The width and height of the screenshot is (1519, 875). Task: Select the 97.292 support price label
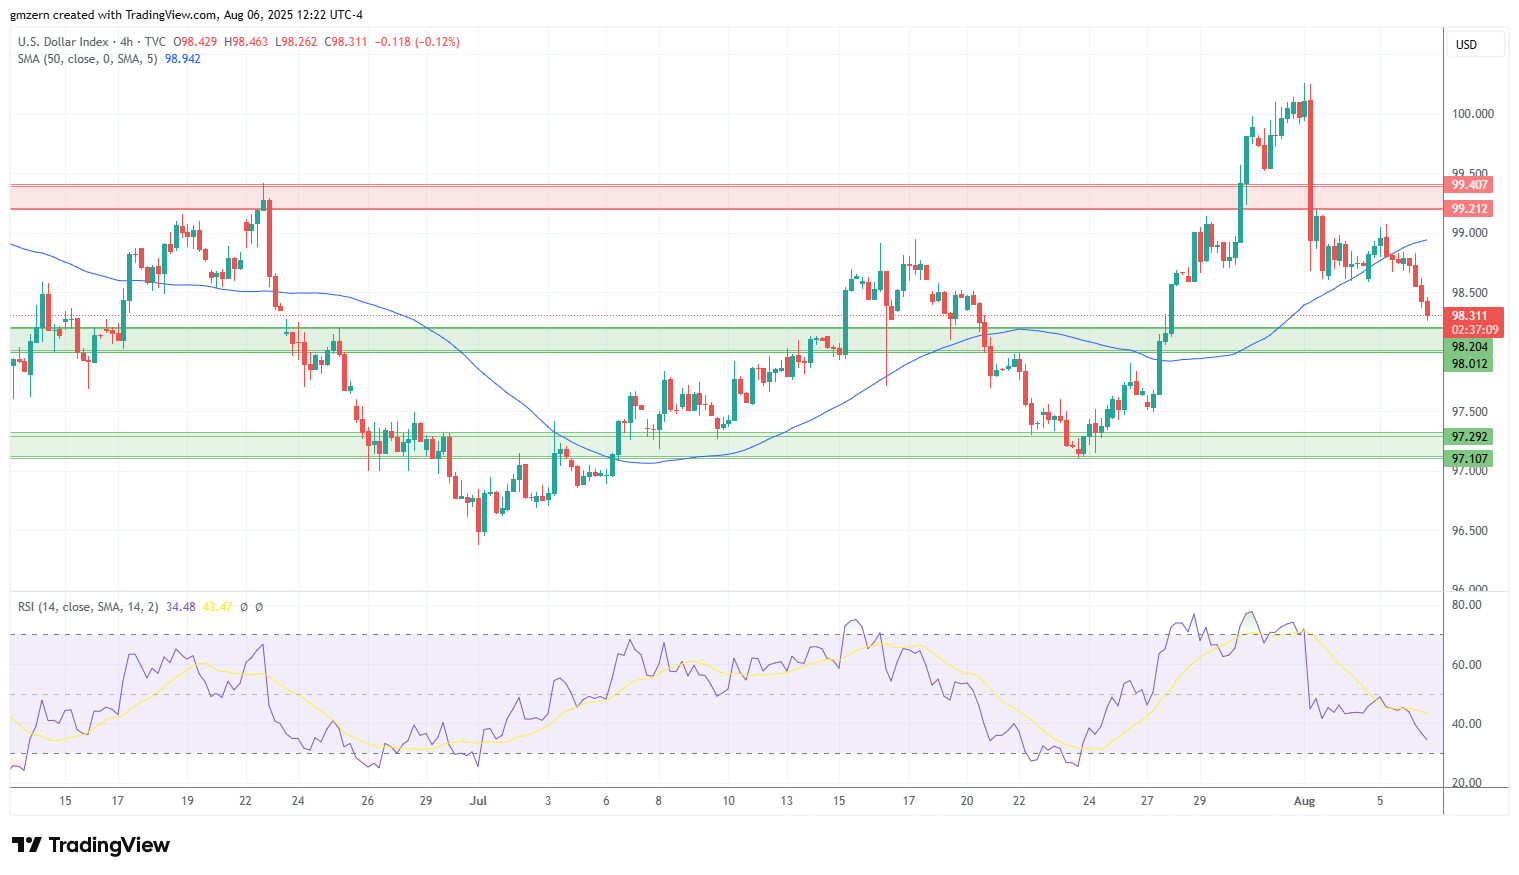click(x=1470, y=437)
